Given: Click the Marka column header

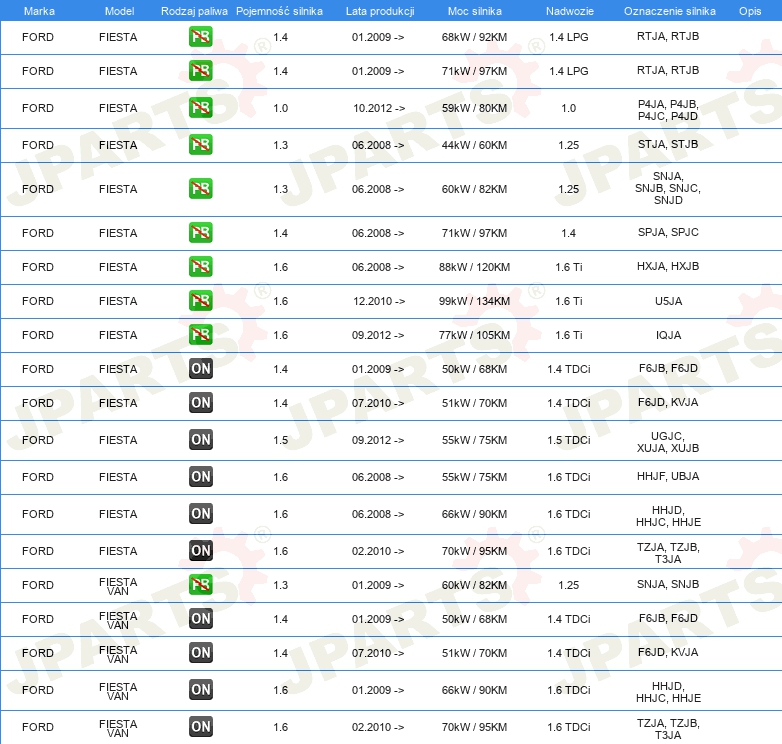Looking at the screenshot, I should 39,11.
